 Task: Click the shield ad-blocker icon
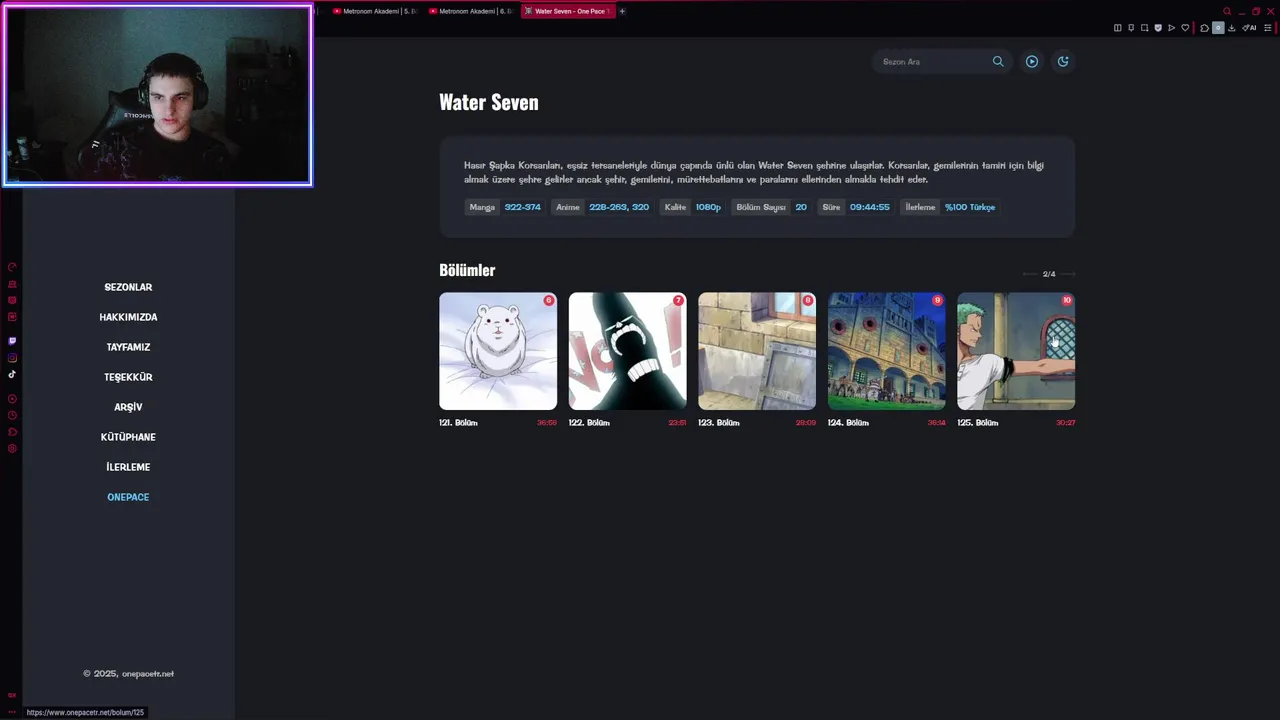point(1158,28)
